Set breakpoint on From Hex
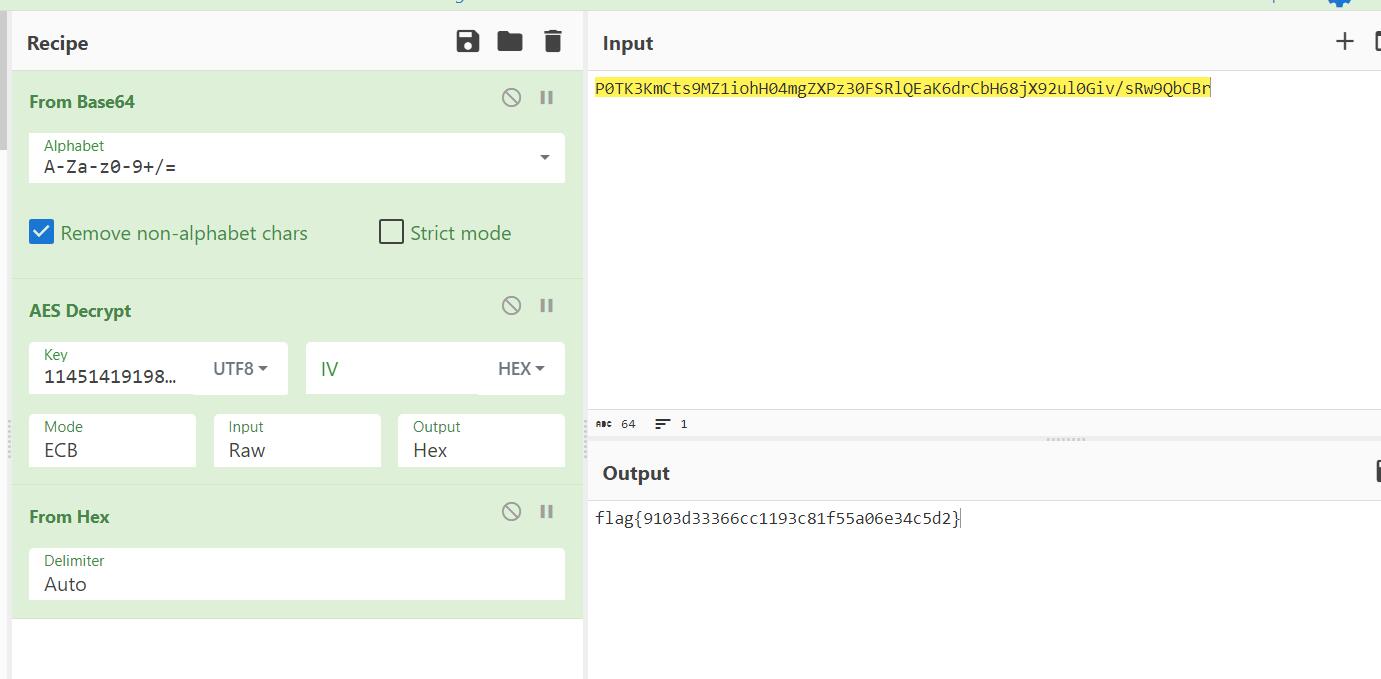This screenshot has height=679, width=1381. click(546, 512)
